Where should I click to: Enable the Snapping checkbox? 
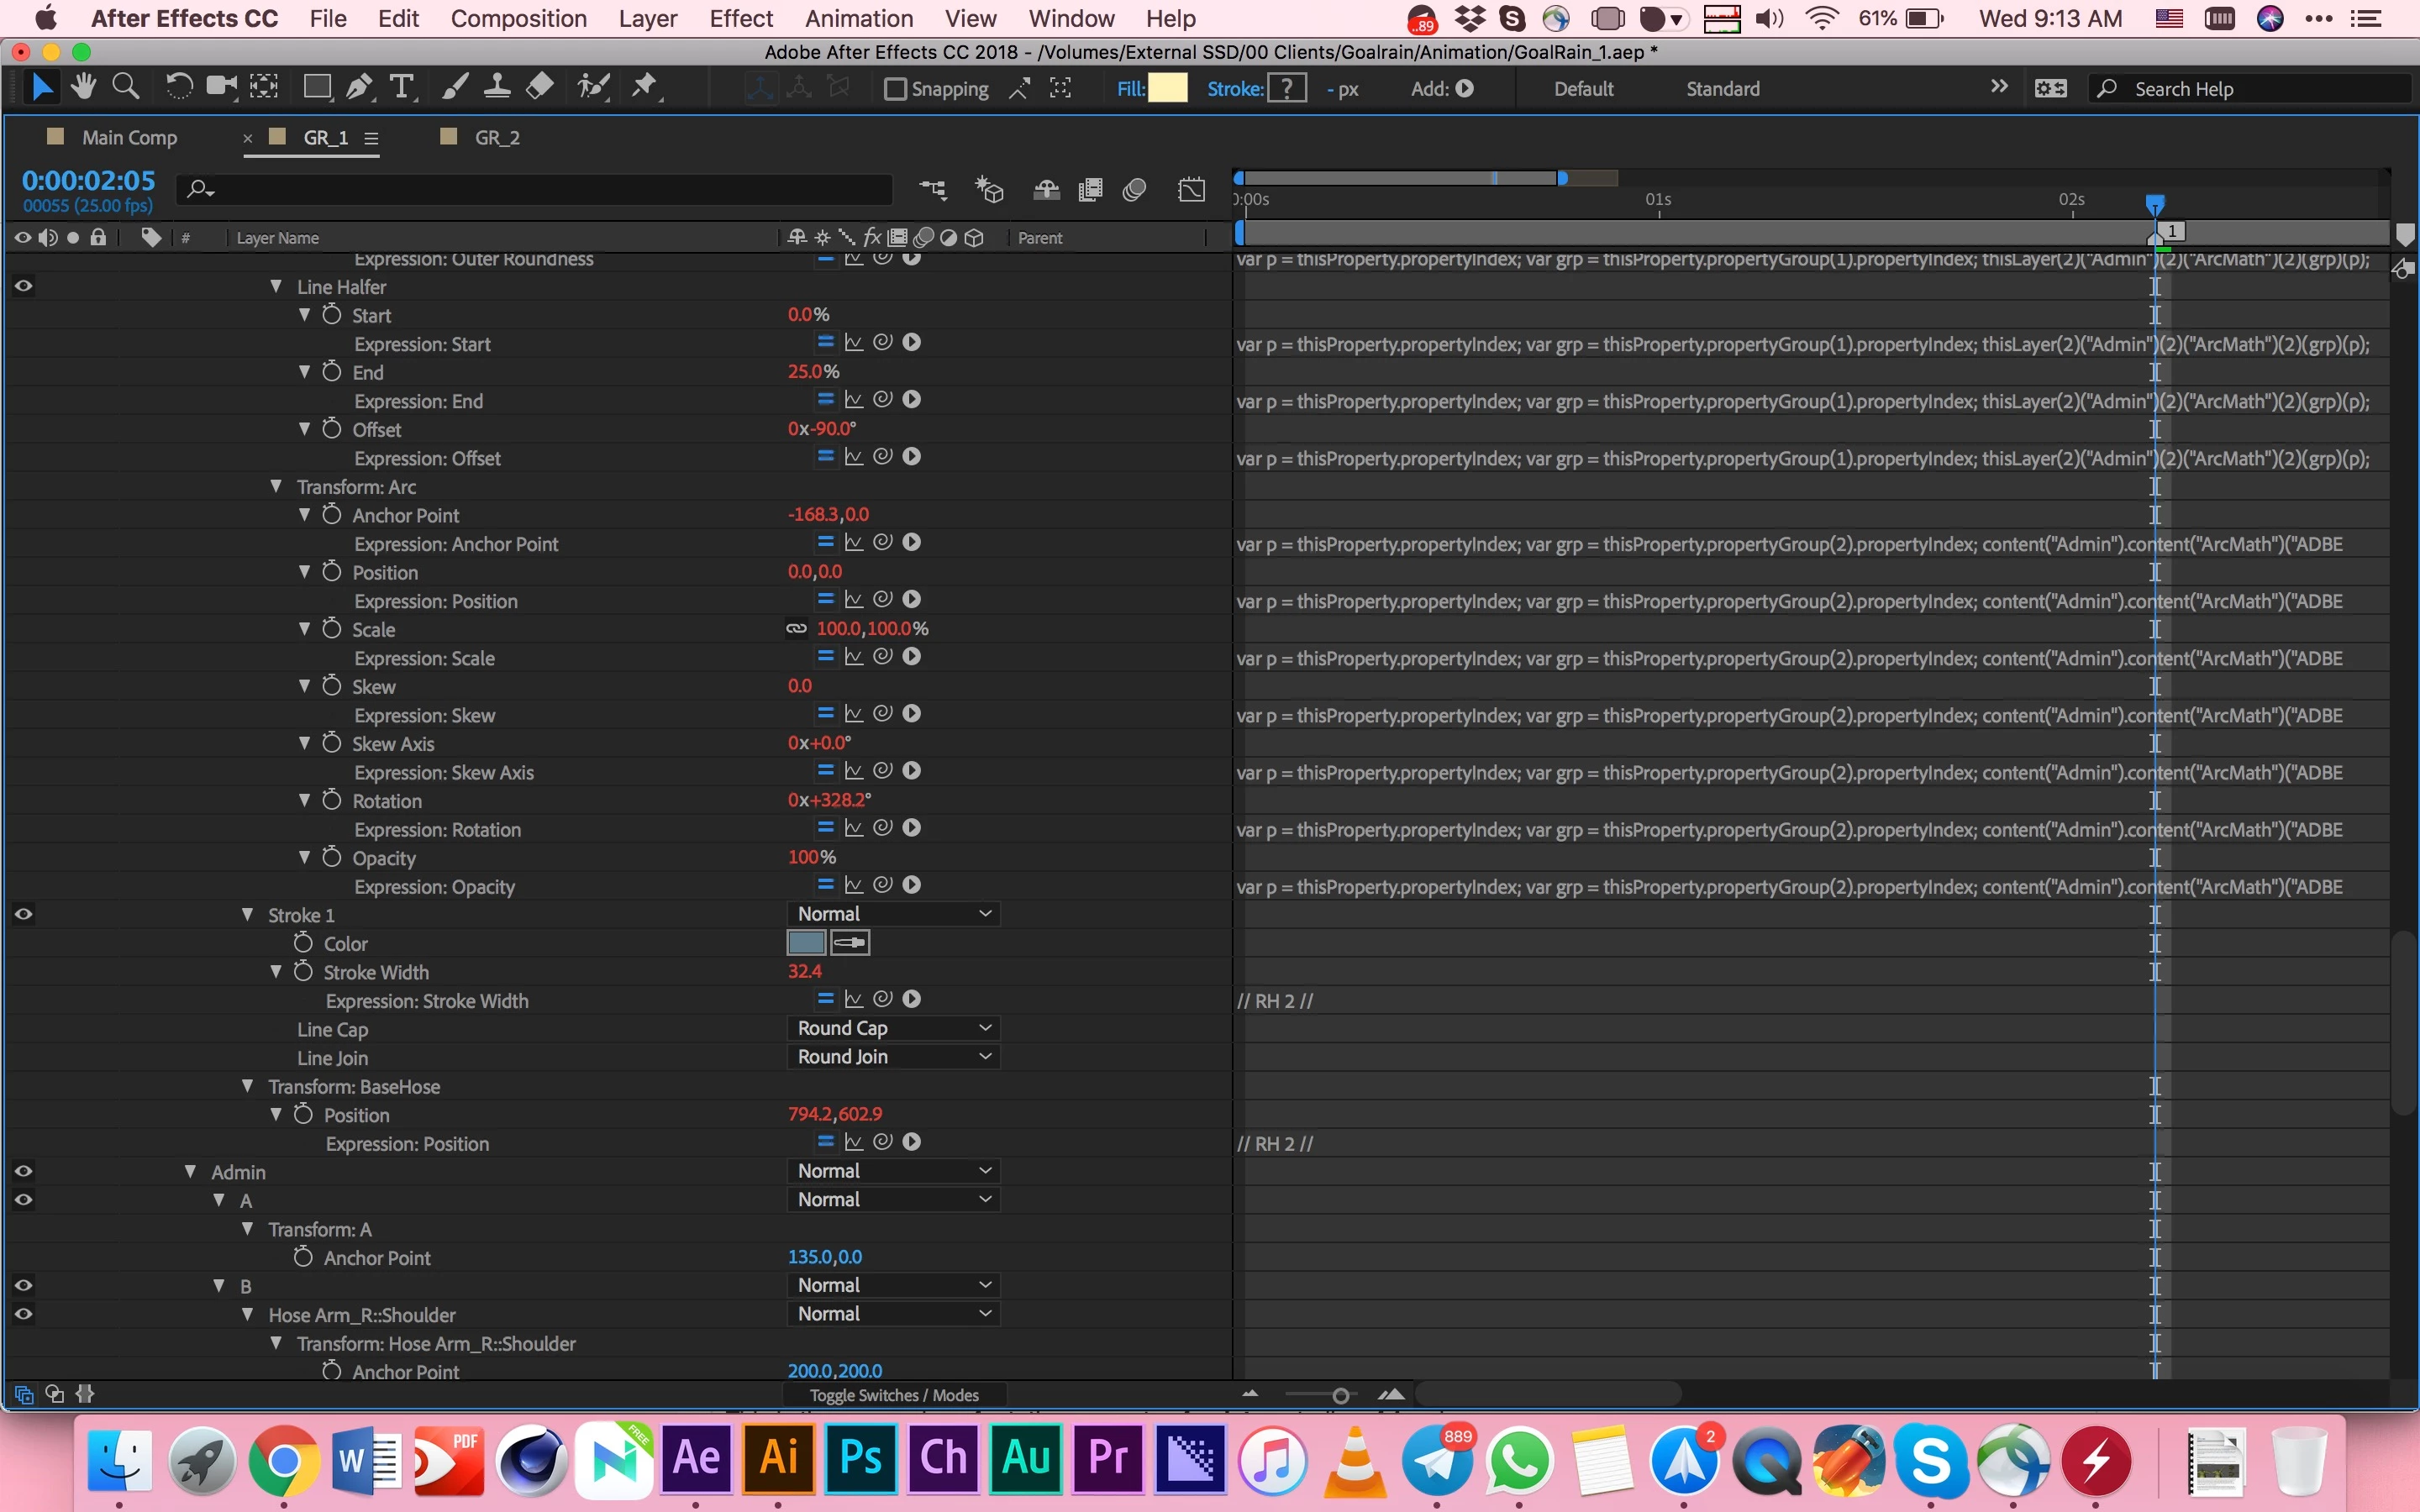tap(895, 89)
